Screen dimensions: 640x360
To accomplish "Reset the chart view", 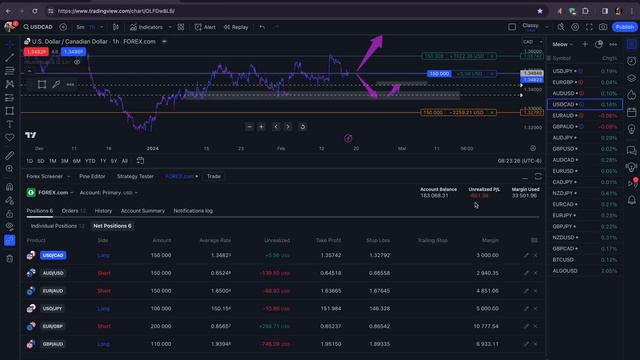I will point(302,127).
